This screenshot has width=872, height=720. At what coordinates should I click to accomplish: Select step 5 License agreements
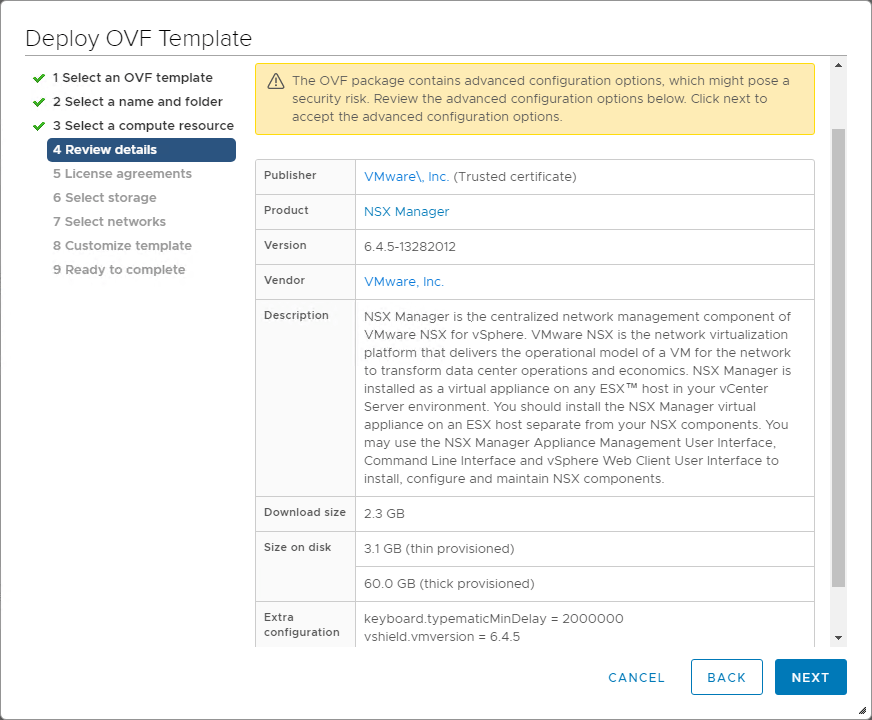[122, 173]
